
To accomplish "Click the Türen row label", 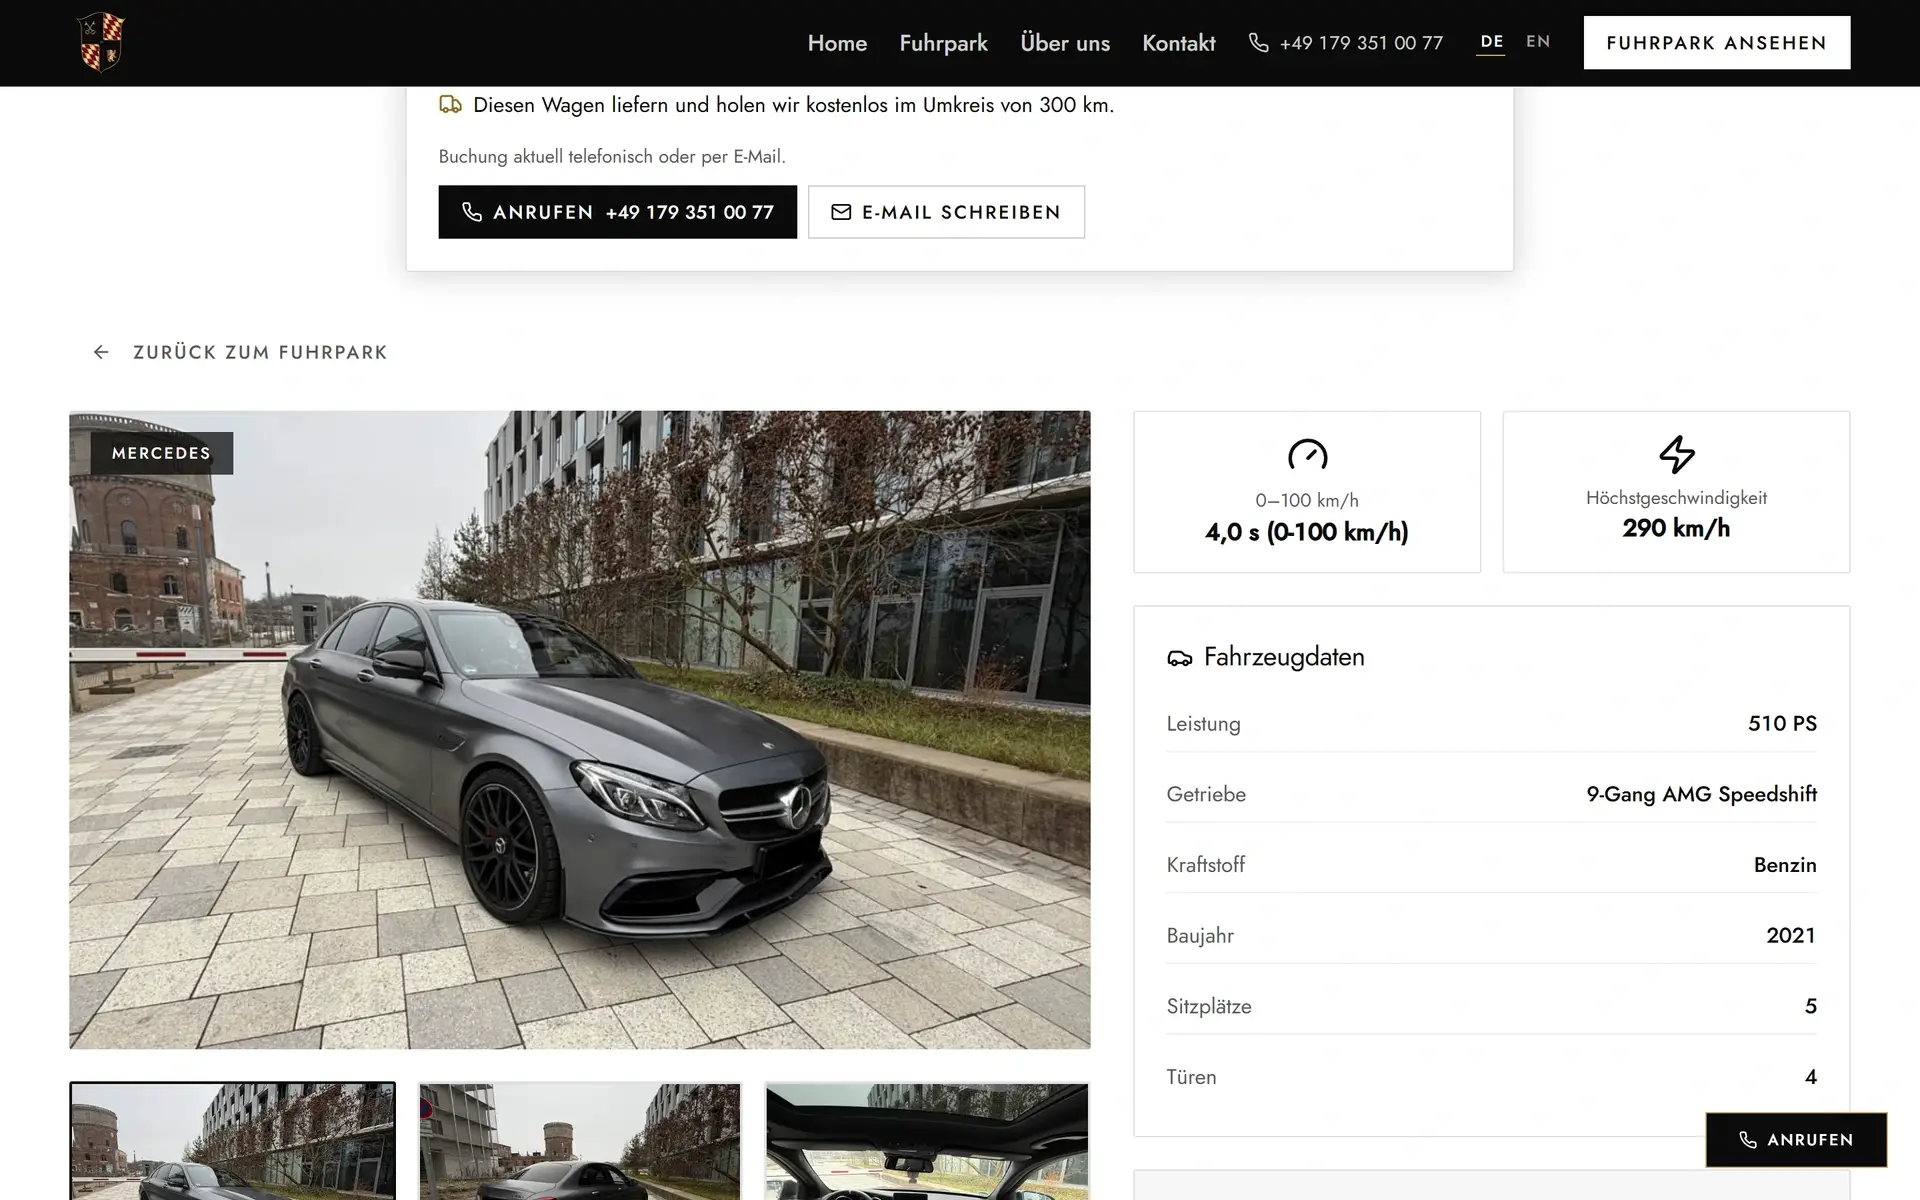I will [1191, 1077].
